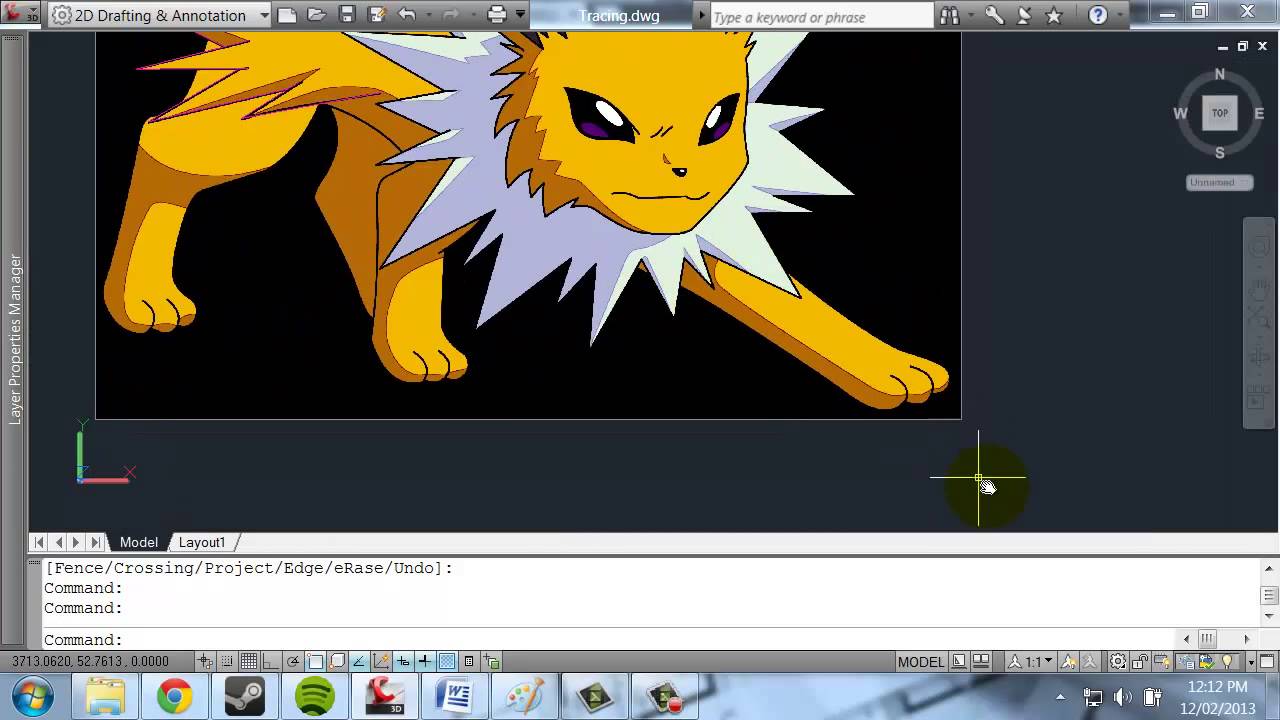Click the toolbar lock padlock icon
Screen dimensions: 1280x720
(x=1140, y=661)
